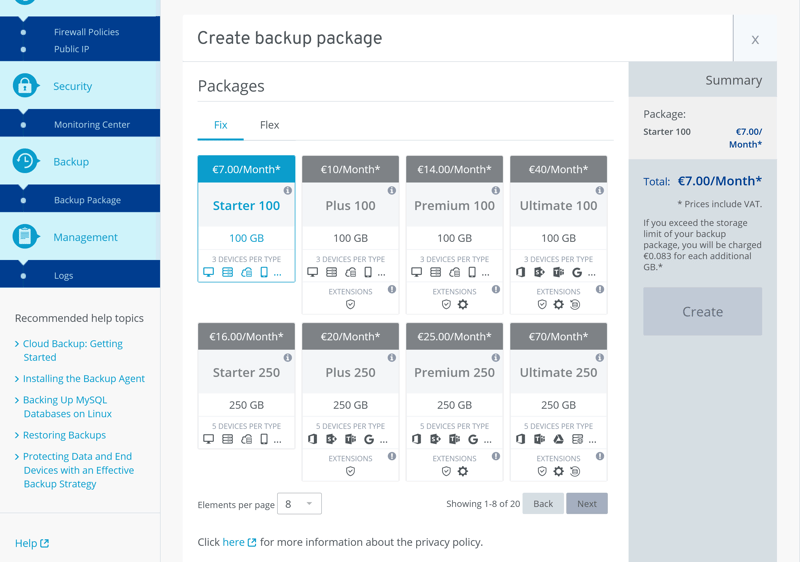The height and width of the screenshot is (562, 800).
Task: Click the Backup clock icon in sidebar
Action: coord(25,161)
